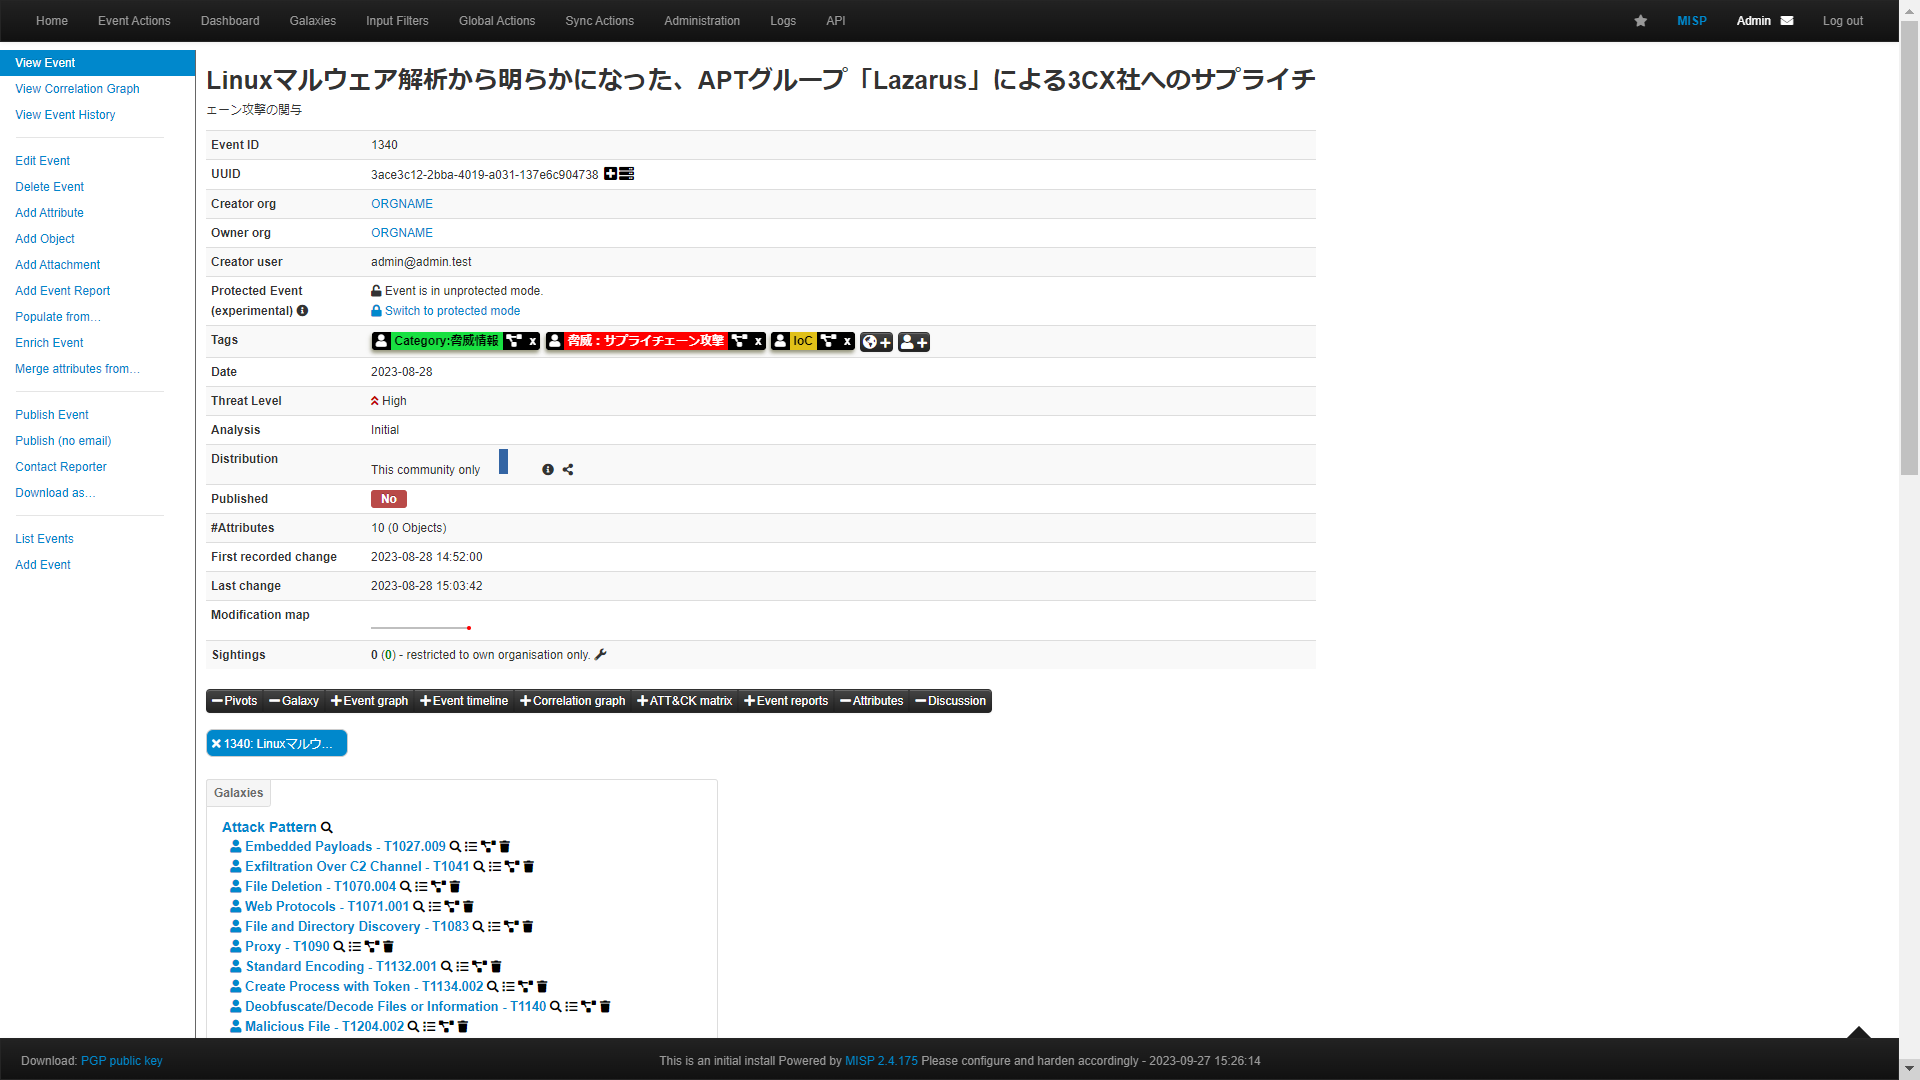Viewport: 1920px width, 1080px height.
Task: Click the scroll-to-top arrow at bottom right
Action: point(1858,1032)
